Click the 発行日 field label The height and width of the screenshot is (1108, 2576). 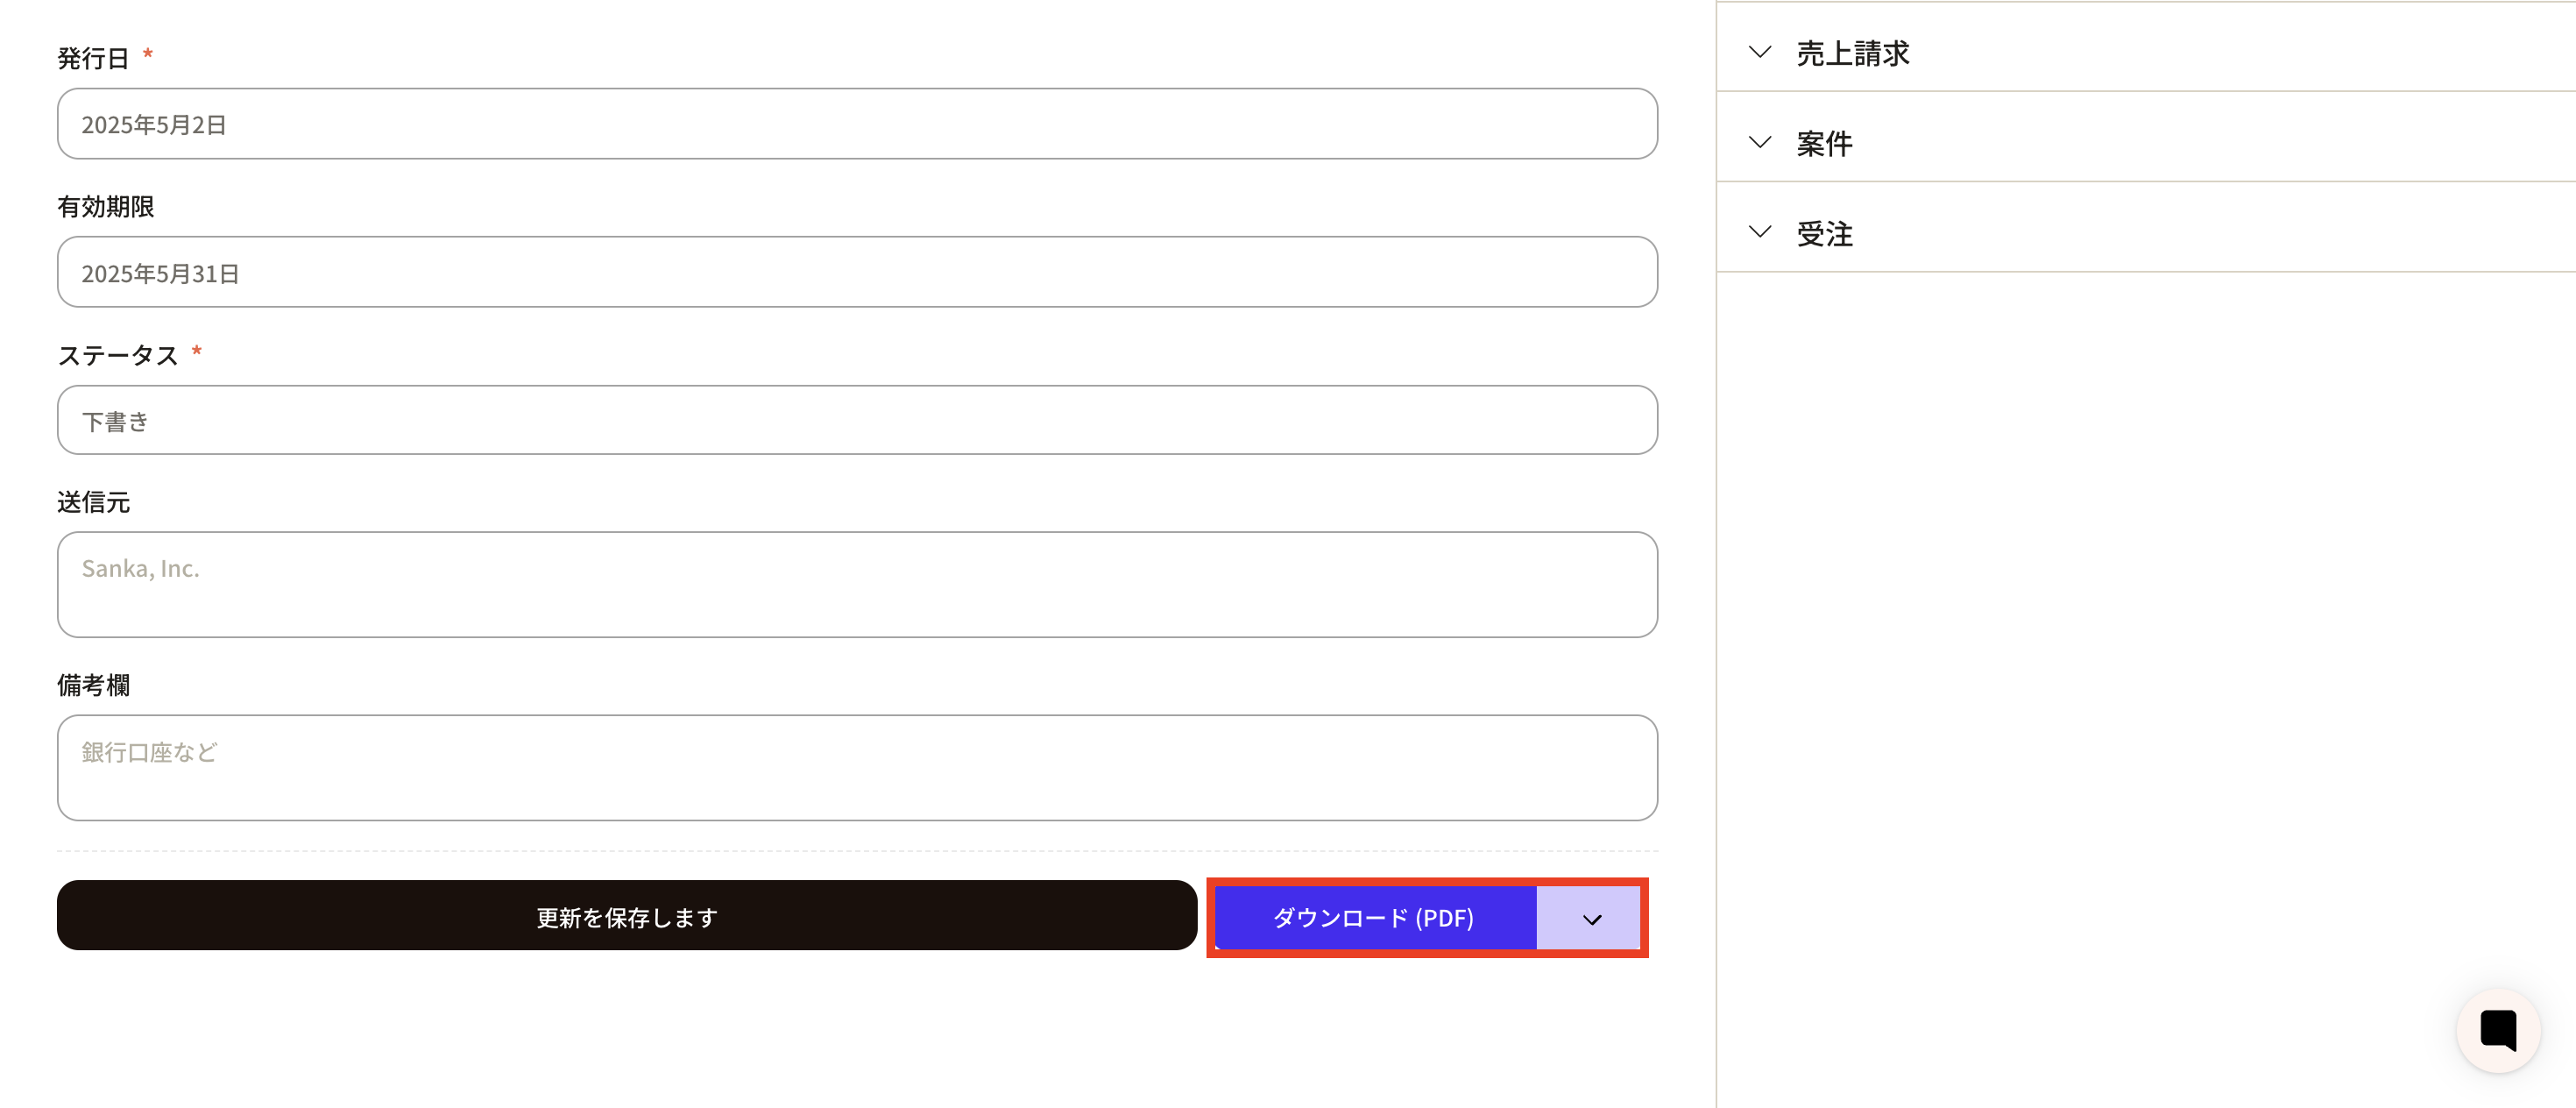pyautogui.click(x=93, y=58)
